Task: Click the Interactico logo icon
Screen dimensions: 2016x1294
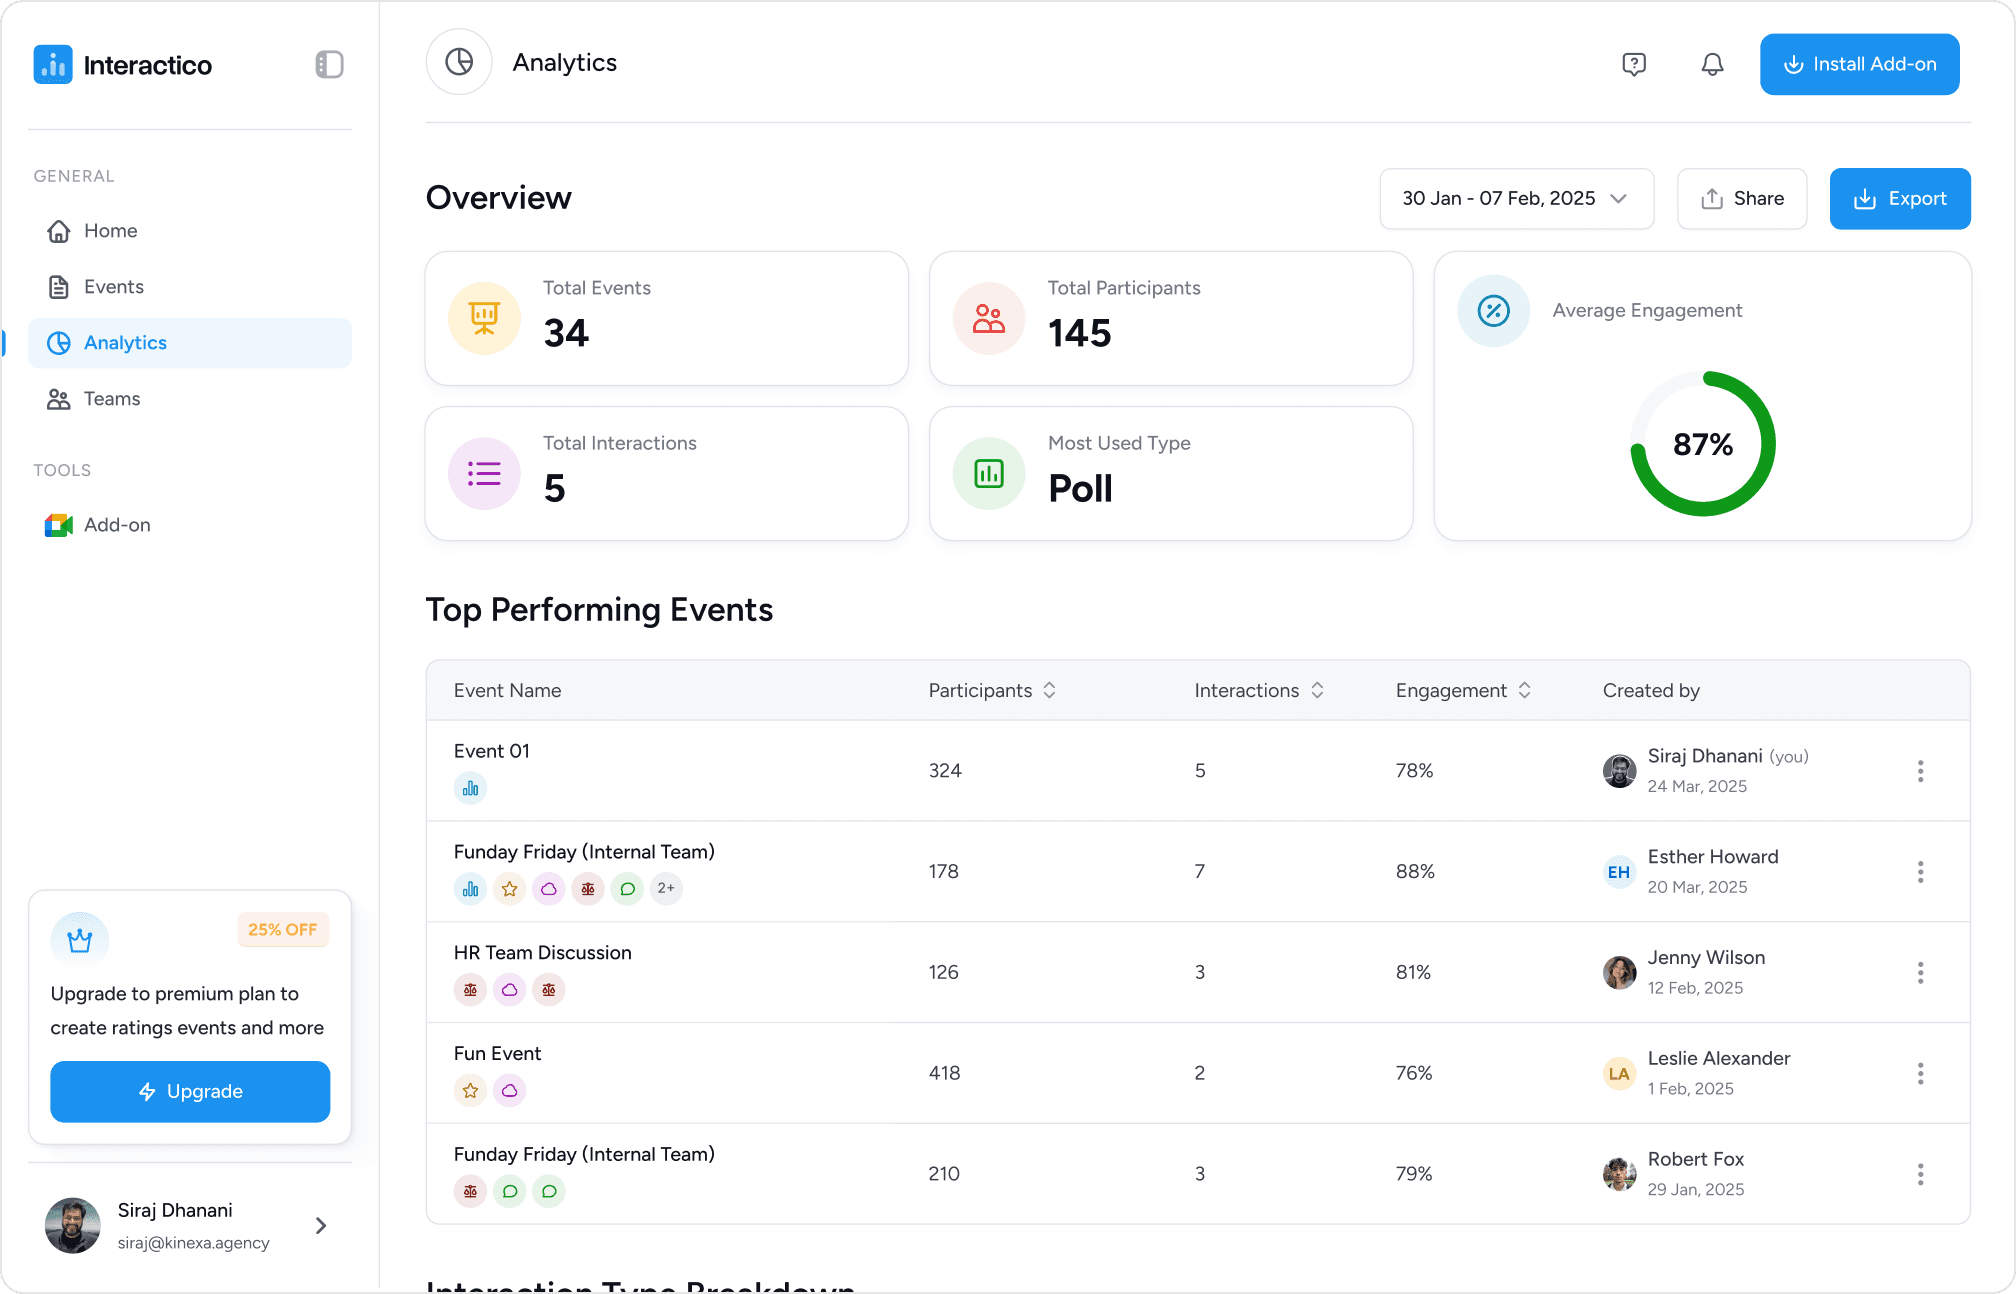Action: (53, 65)
